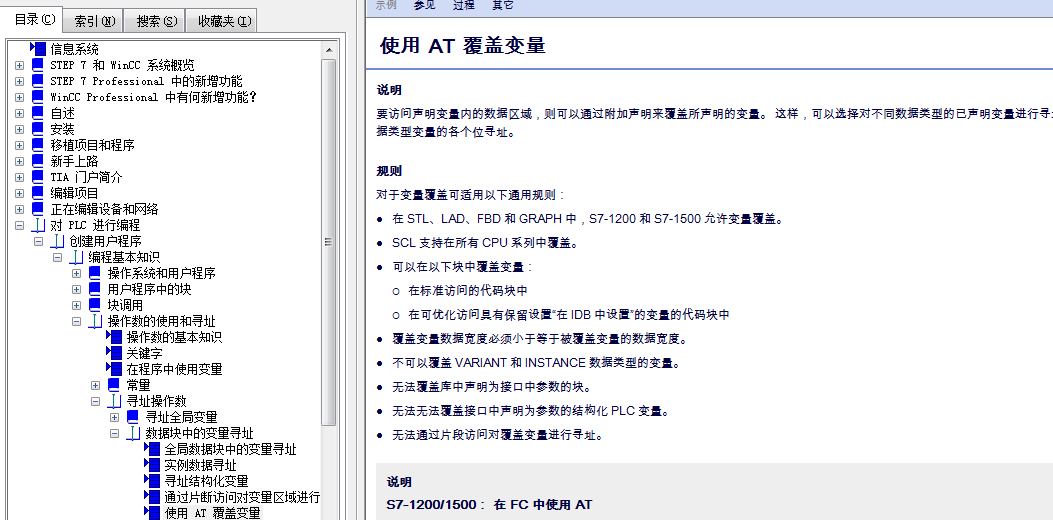The width and height of the screenshot is (1053, 520).
Task: Click book icon beside 操作系统和用户程序
Action: [95, 273]
